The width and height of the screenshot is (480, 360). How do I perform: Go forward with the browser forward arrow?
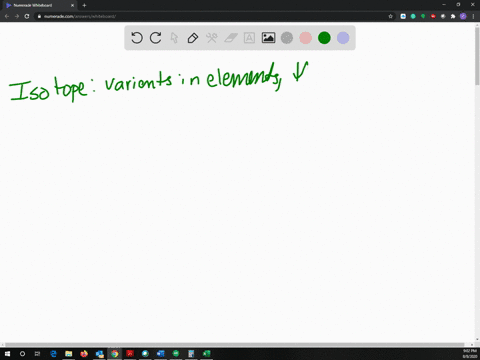coord(17,16)
